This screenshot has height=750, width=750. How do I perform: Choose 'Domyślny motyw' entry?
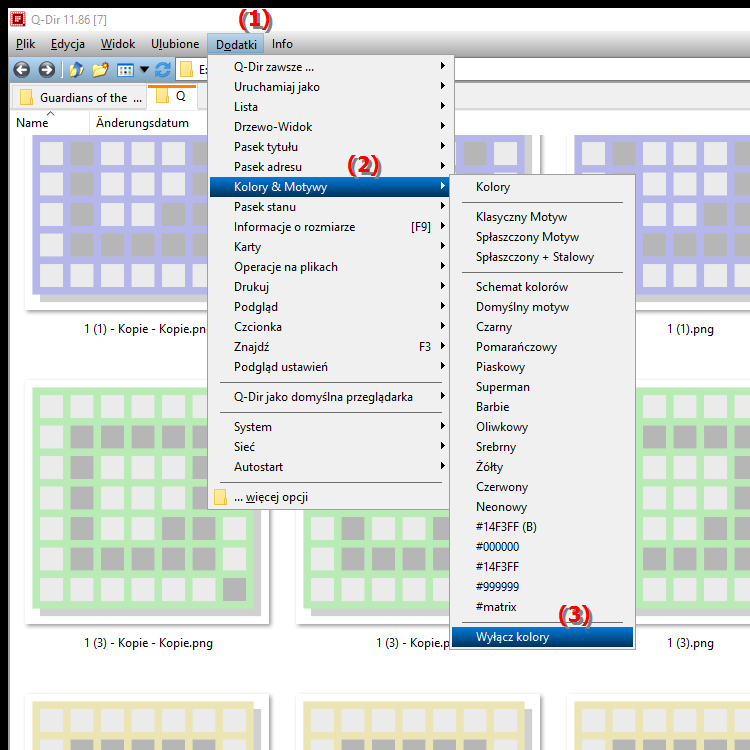(x=542, y=307)
